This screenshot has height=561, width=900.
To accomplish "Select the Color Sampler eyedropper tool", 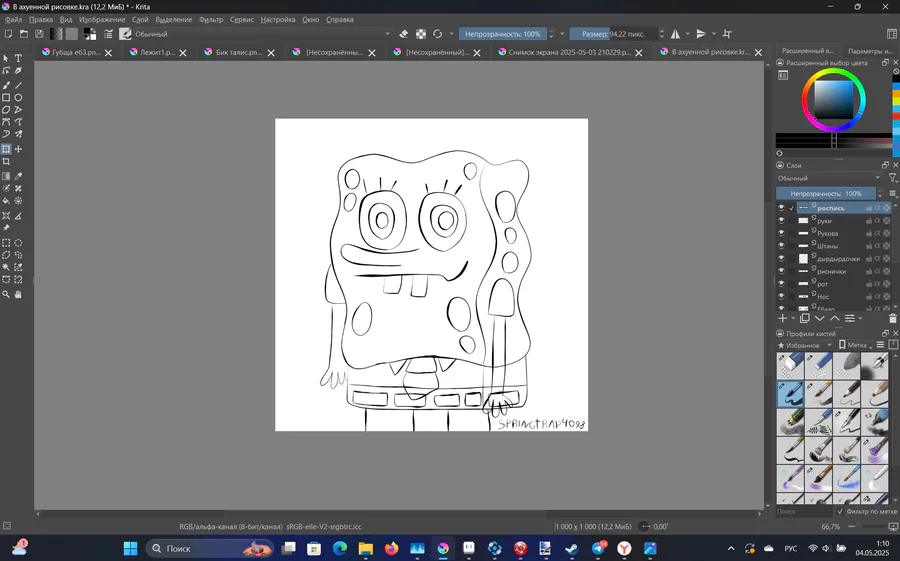I will click(18, 176).
